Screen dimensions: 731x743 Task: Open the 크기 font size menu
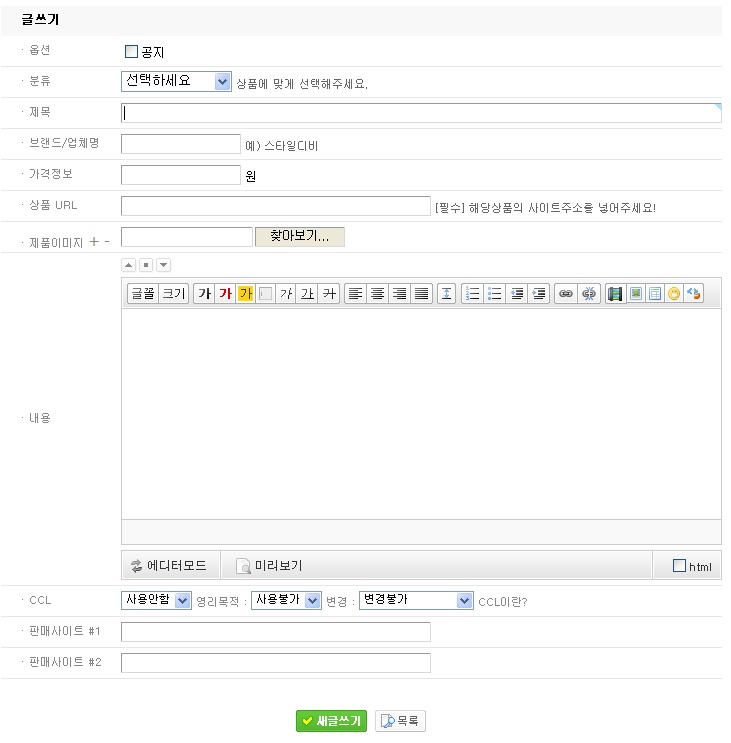(174, 294)
